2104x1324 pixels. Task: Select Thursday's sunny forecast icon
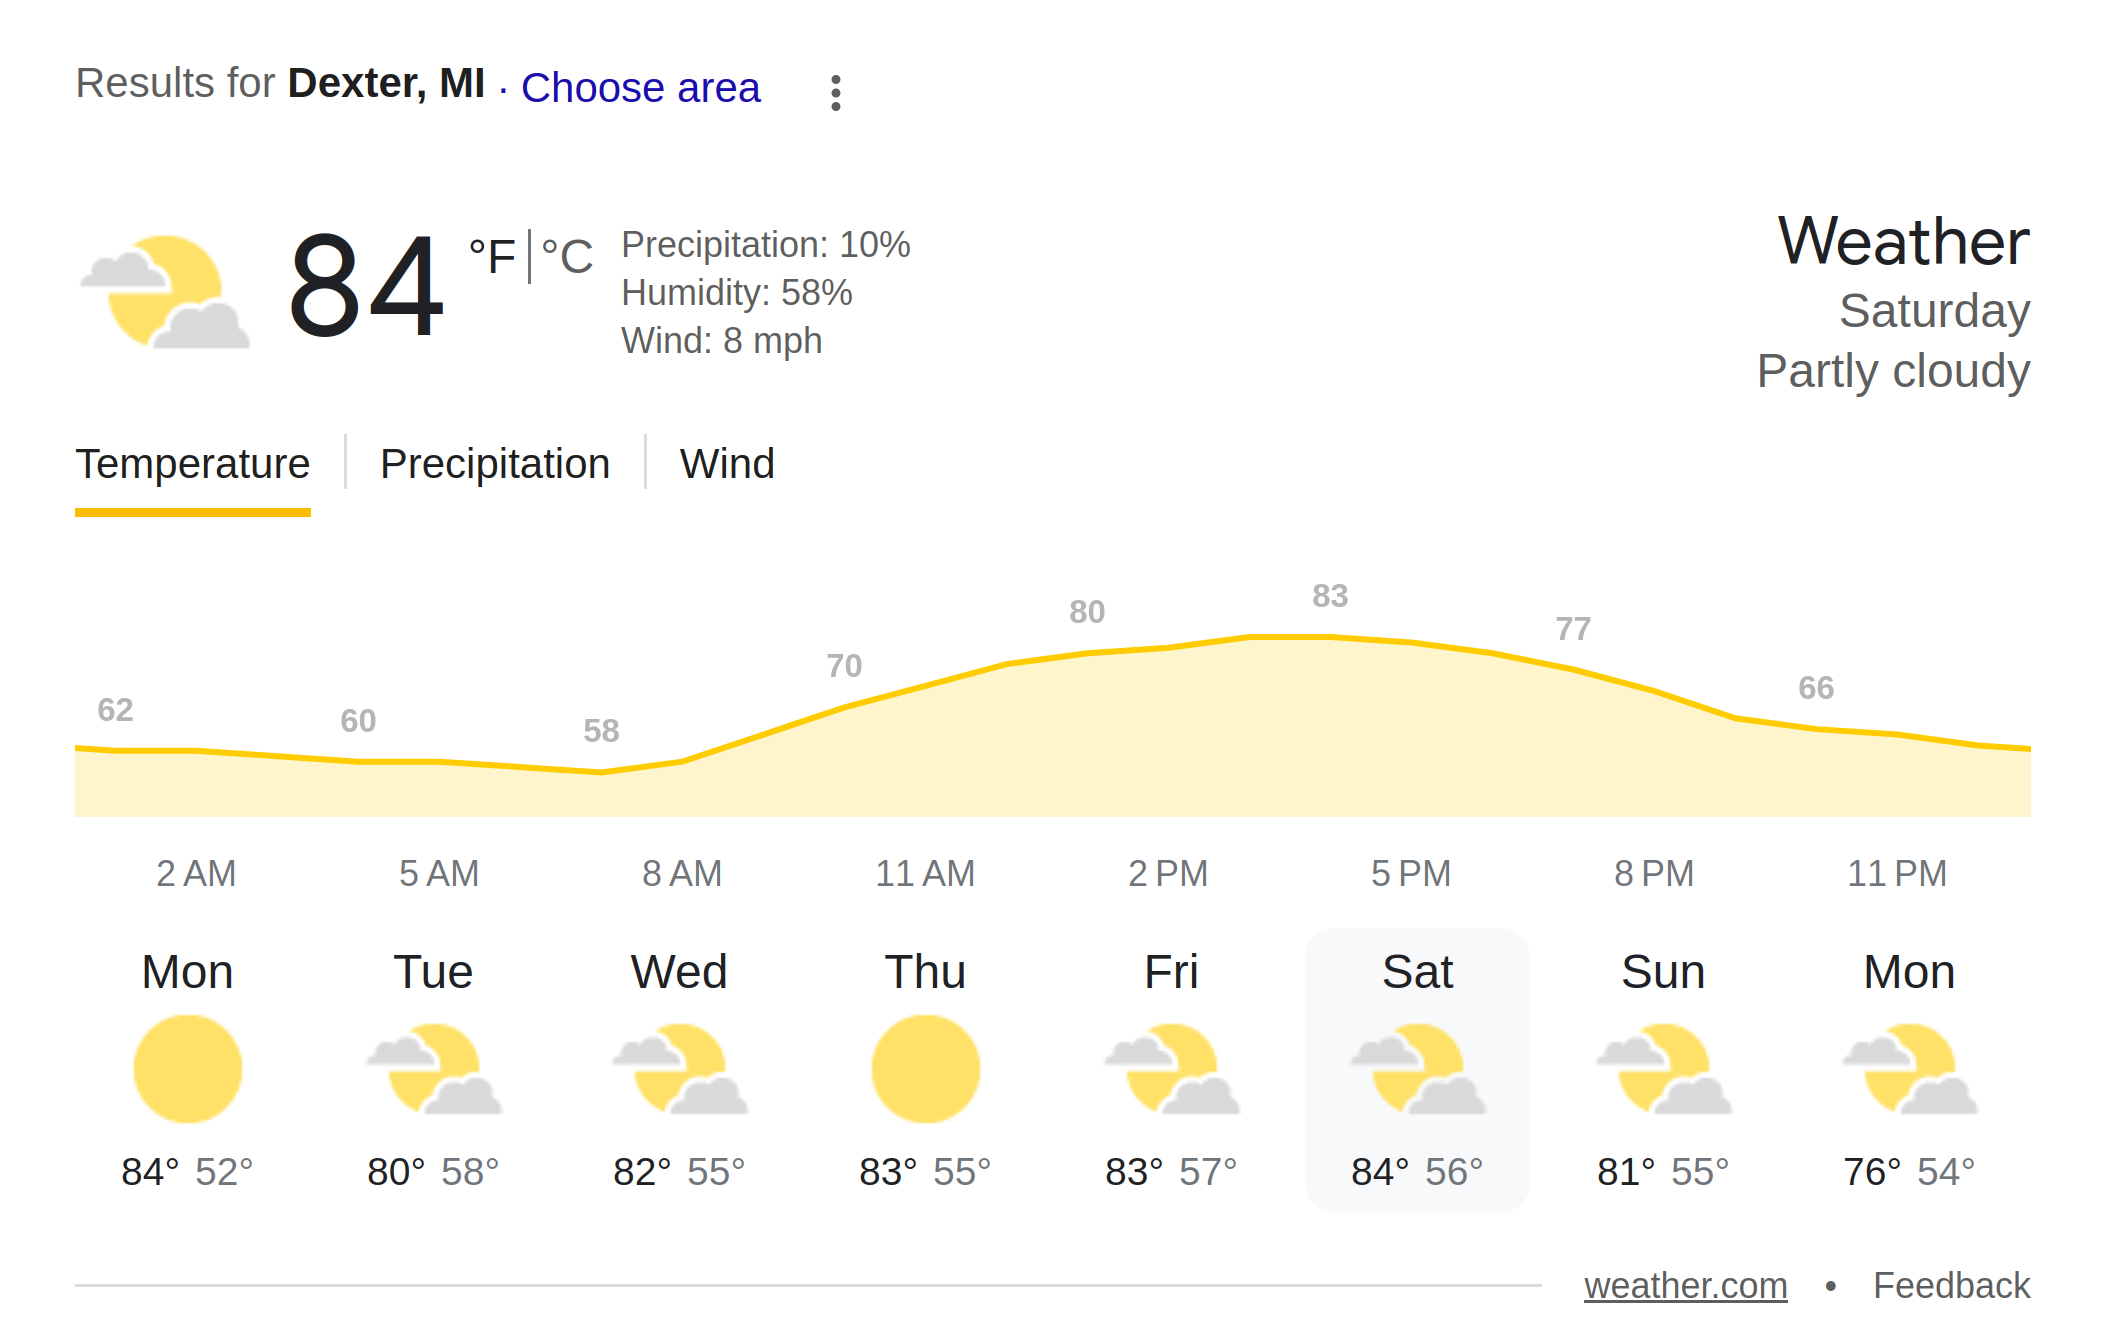point(926,1069)
